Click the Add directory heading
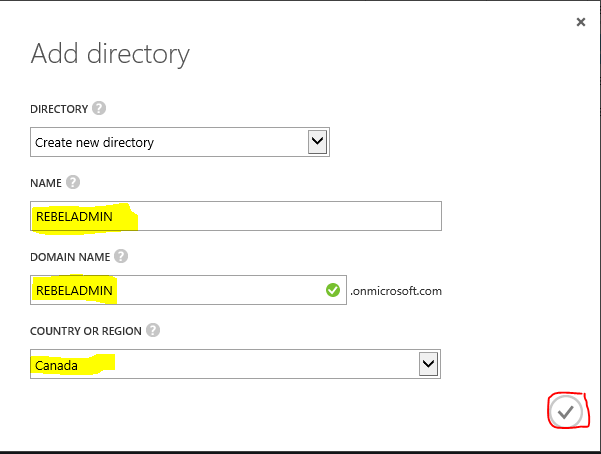Image resolution: width=601 pixels, height=454 pixels. pyautogui.click(x=110, y=54)
